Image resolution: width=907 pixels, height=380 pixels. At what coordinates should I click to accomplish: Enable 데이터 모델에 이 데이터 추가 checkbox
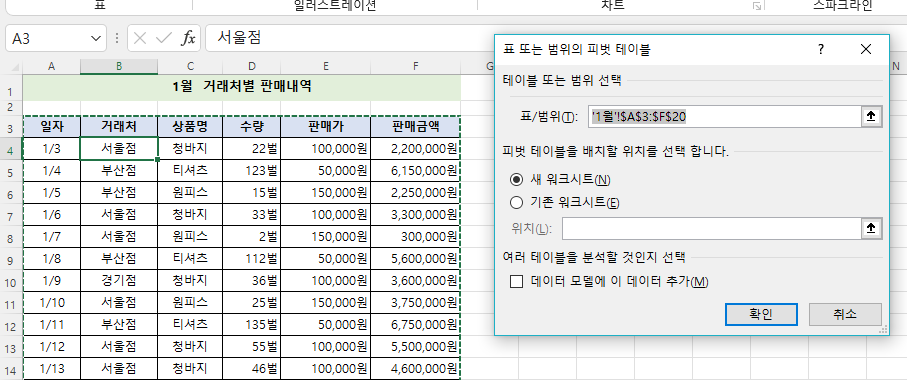[517, 282]
